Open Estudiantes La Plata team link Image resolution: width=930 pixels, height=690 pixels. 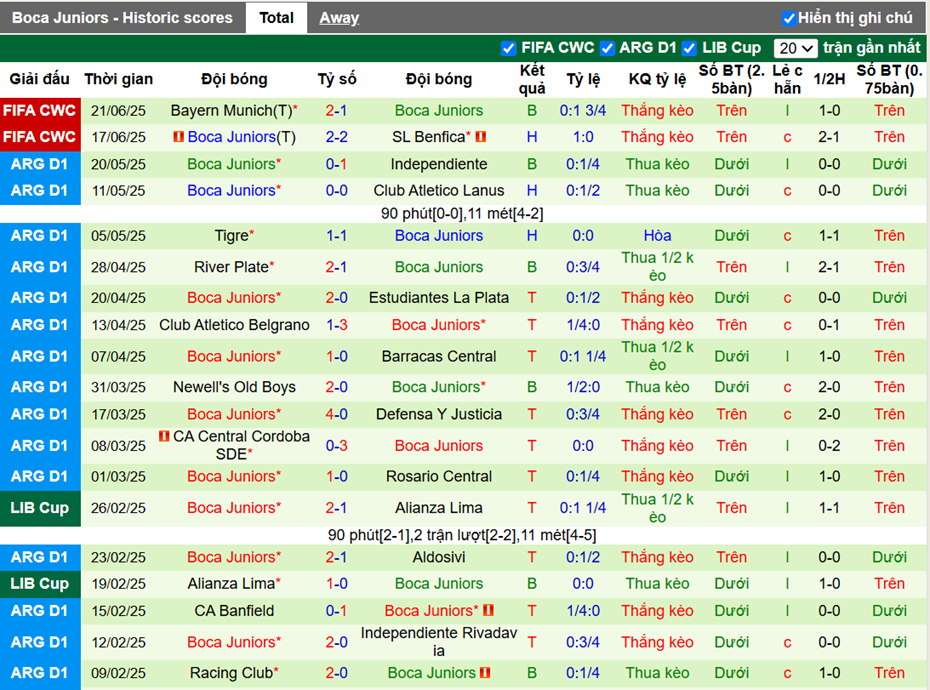coord(439,298)
